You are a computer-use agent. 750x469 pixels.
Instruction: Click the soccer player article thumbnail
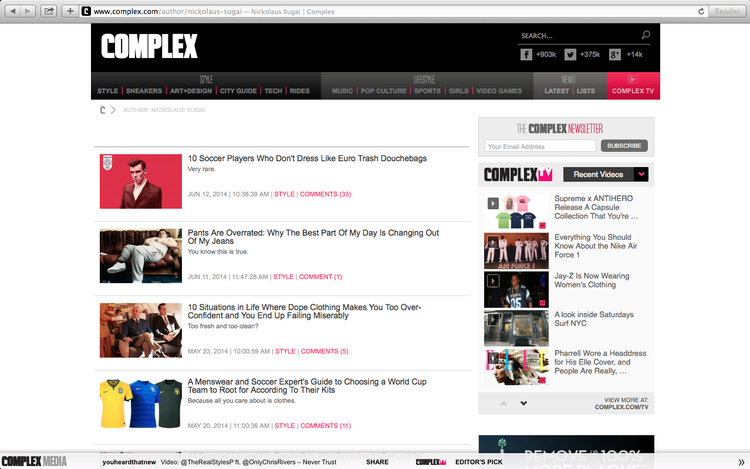(x=141, y=181)
